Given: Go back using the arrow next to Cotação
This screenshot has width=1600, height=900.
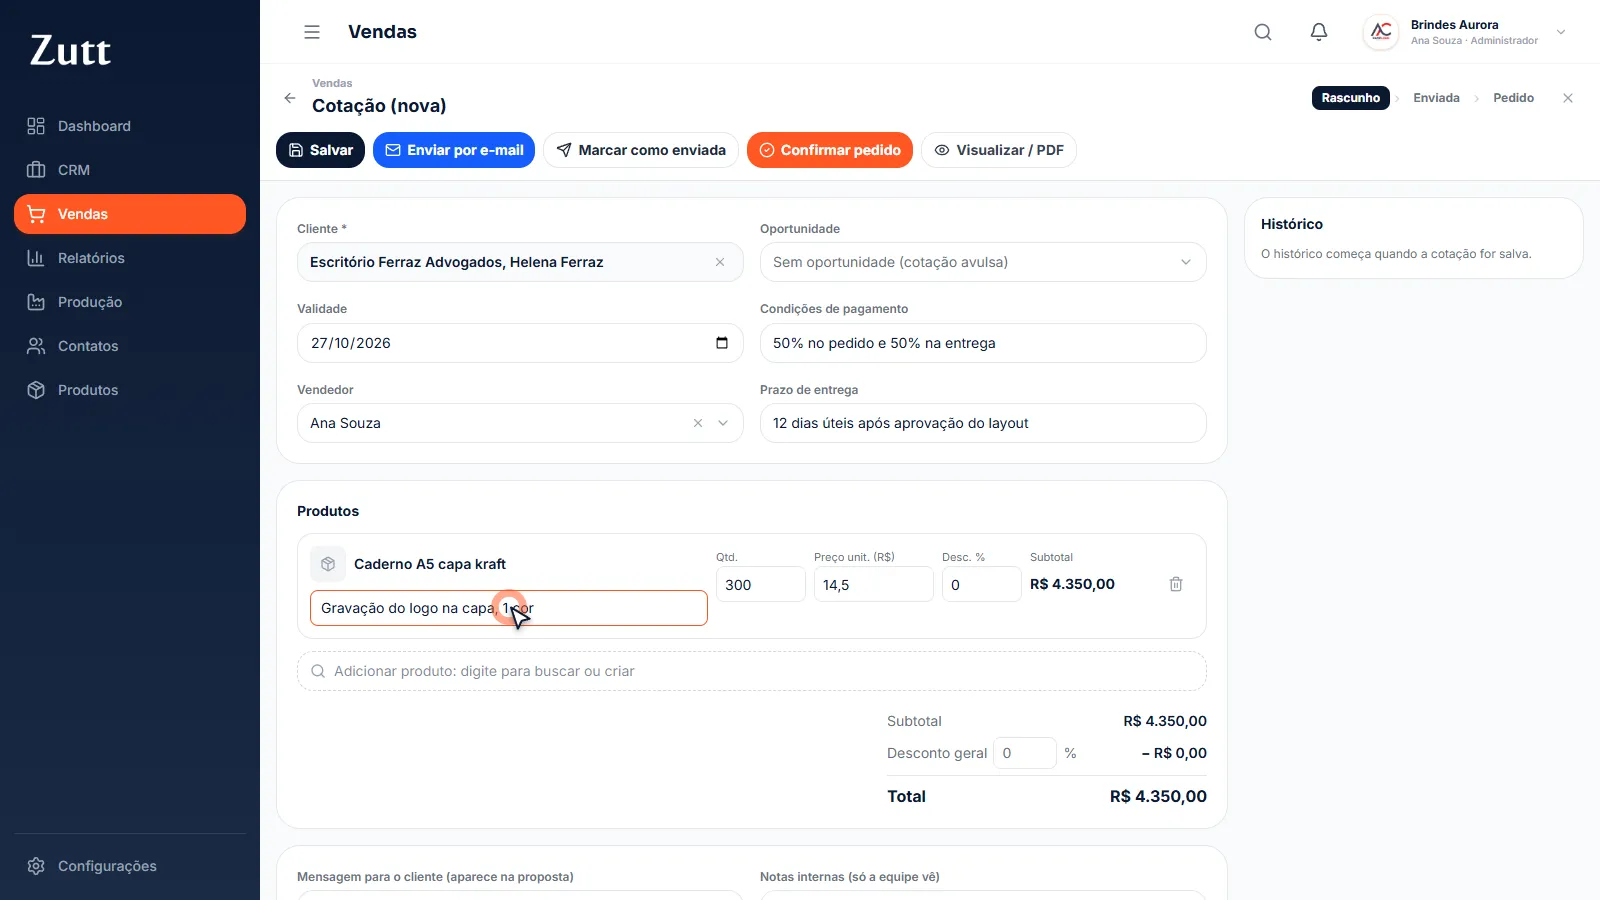Looking at the screenshot, I should point(290,98).
